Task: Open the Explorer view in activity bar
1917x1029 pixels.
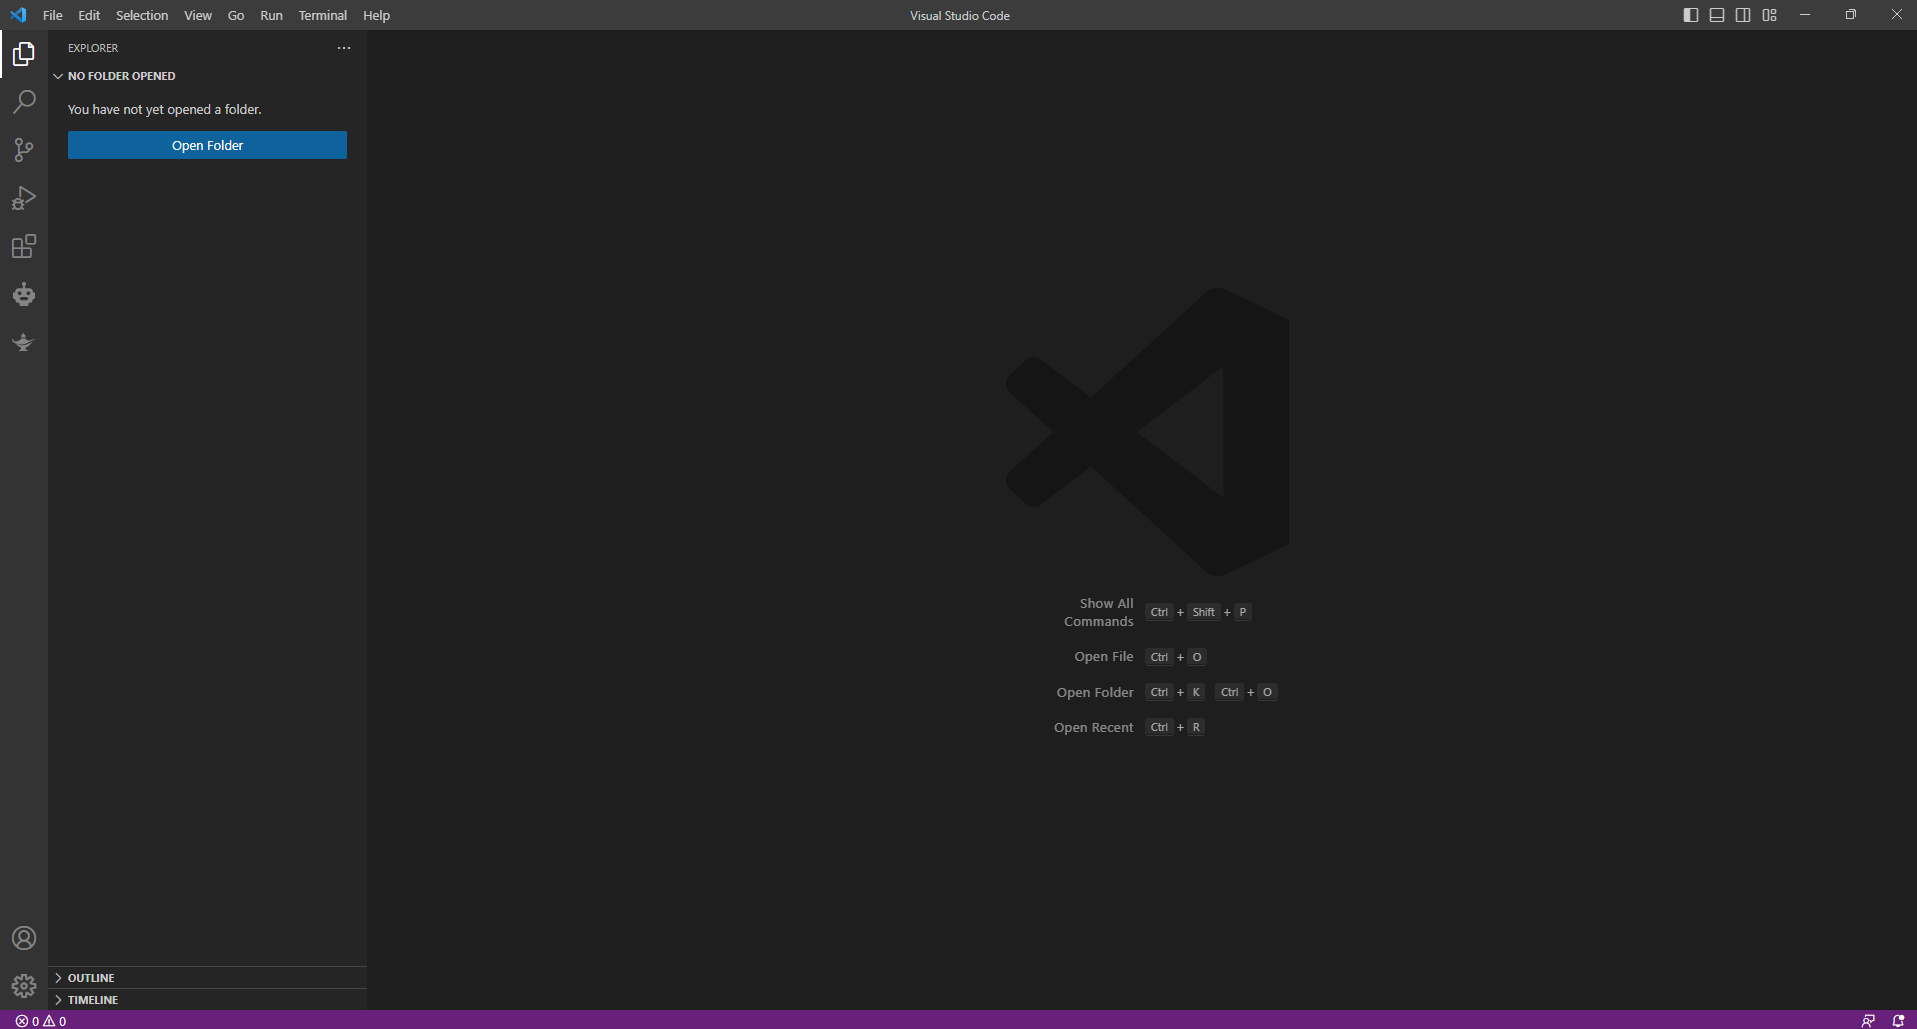Action: point(24,54)
